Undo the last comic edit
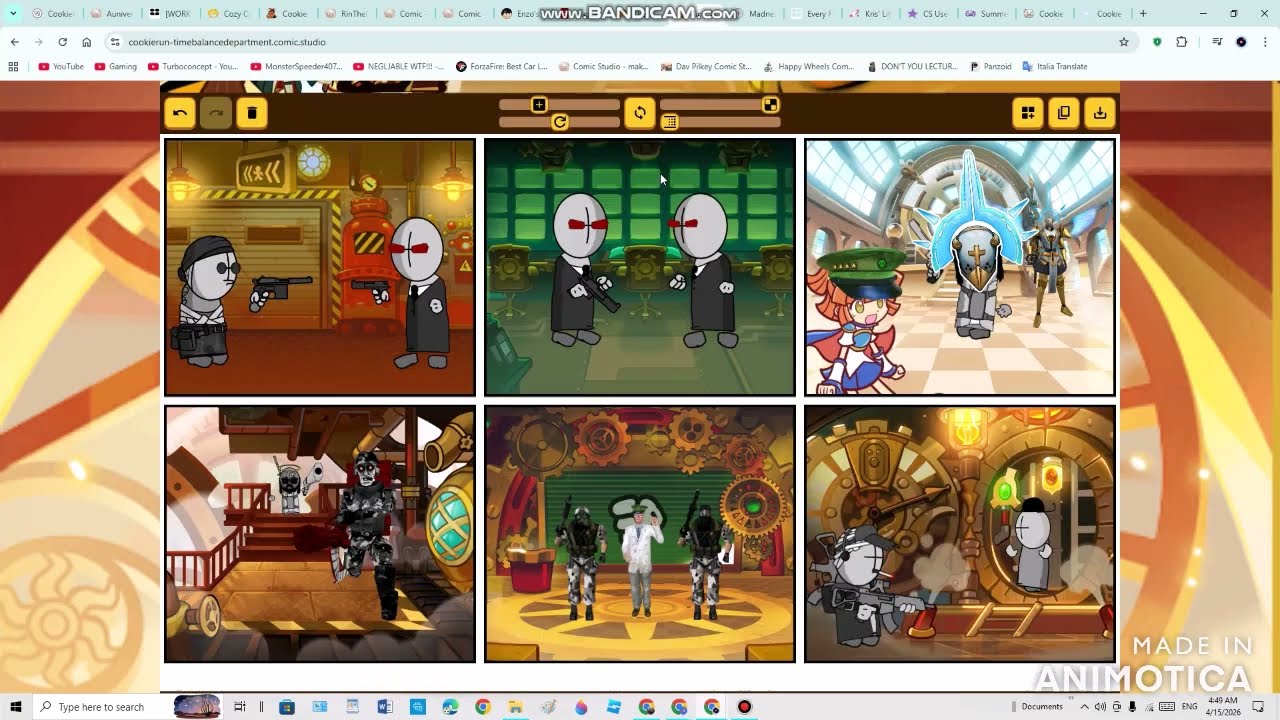The height and width of the screenshot is (720, 1280). [180, 113]
